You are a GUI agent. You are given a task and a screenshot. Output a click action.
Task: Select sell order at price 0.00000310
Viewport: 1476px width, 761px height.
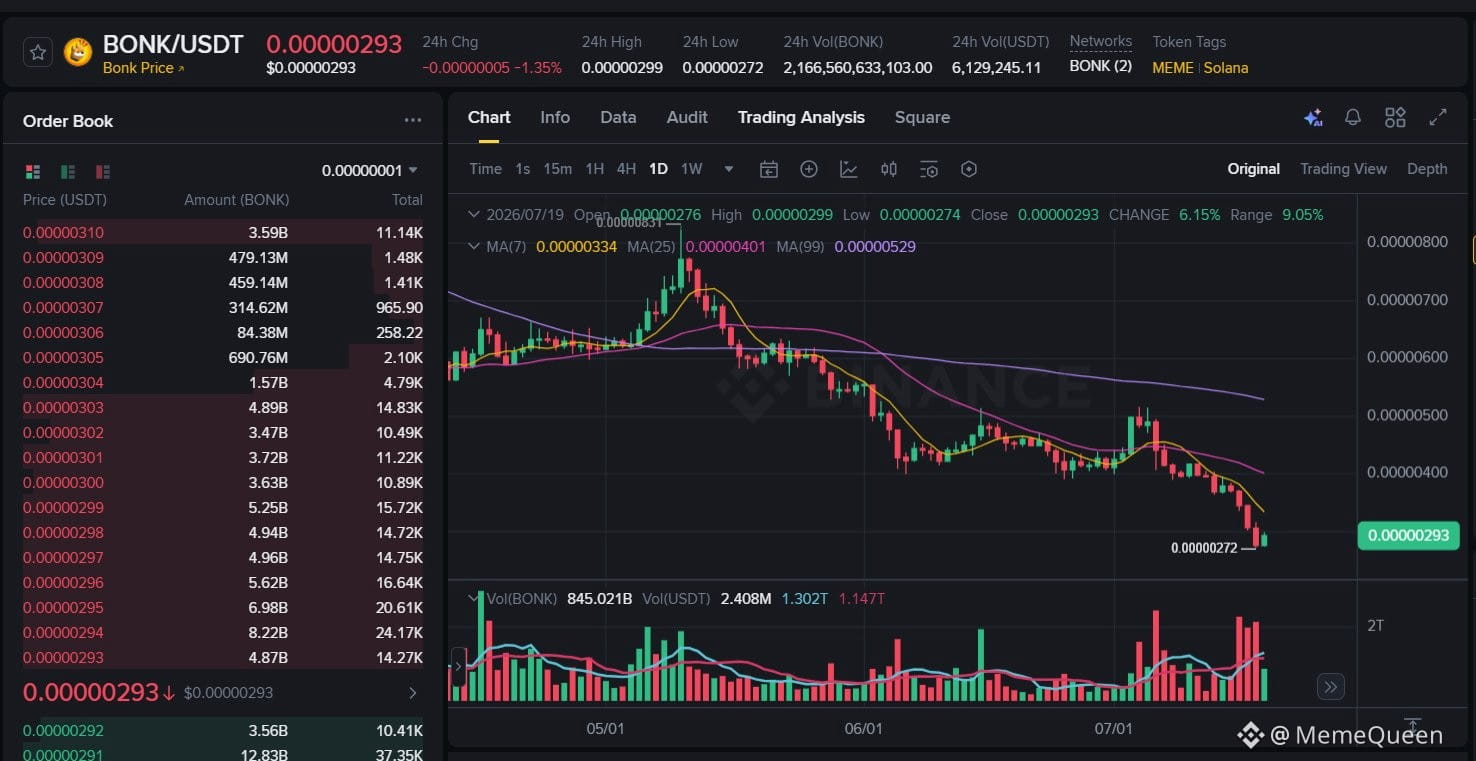coord(223,233)
